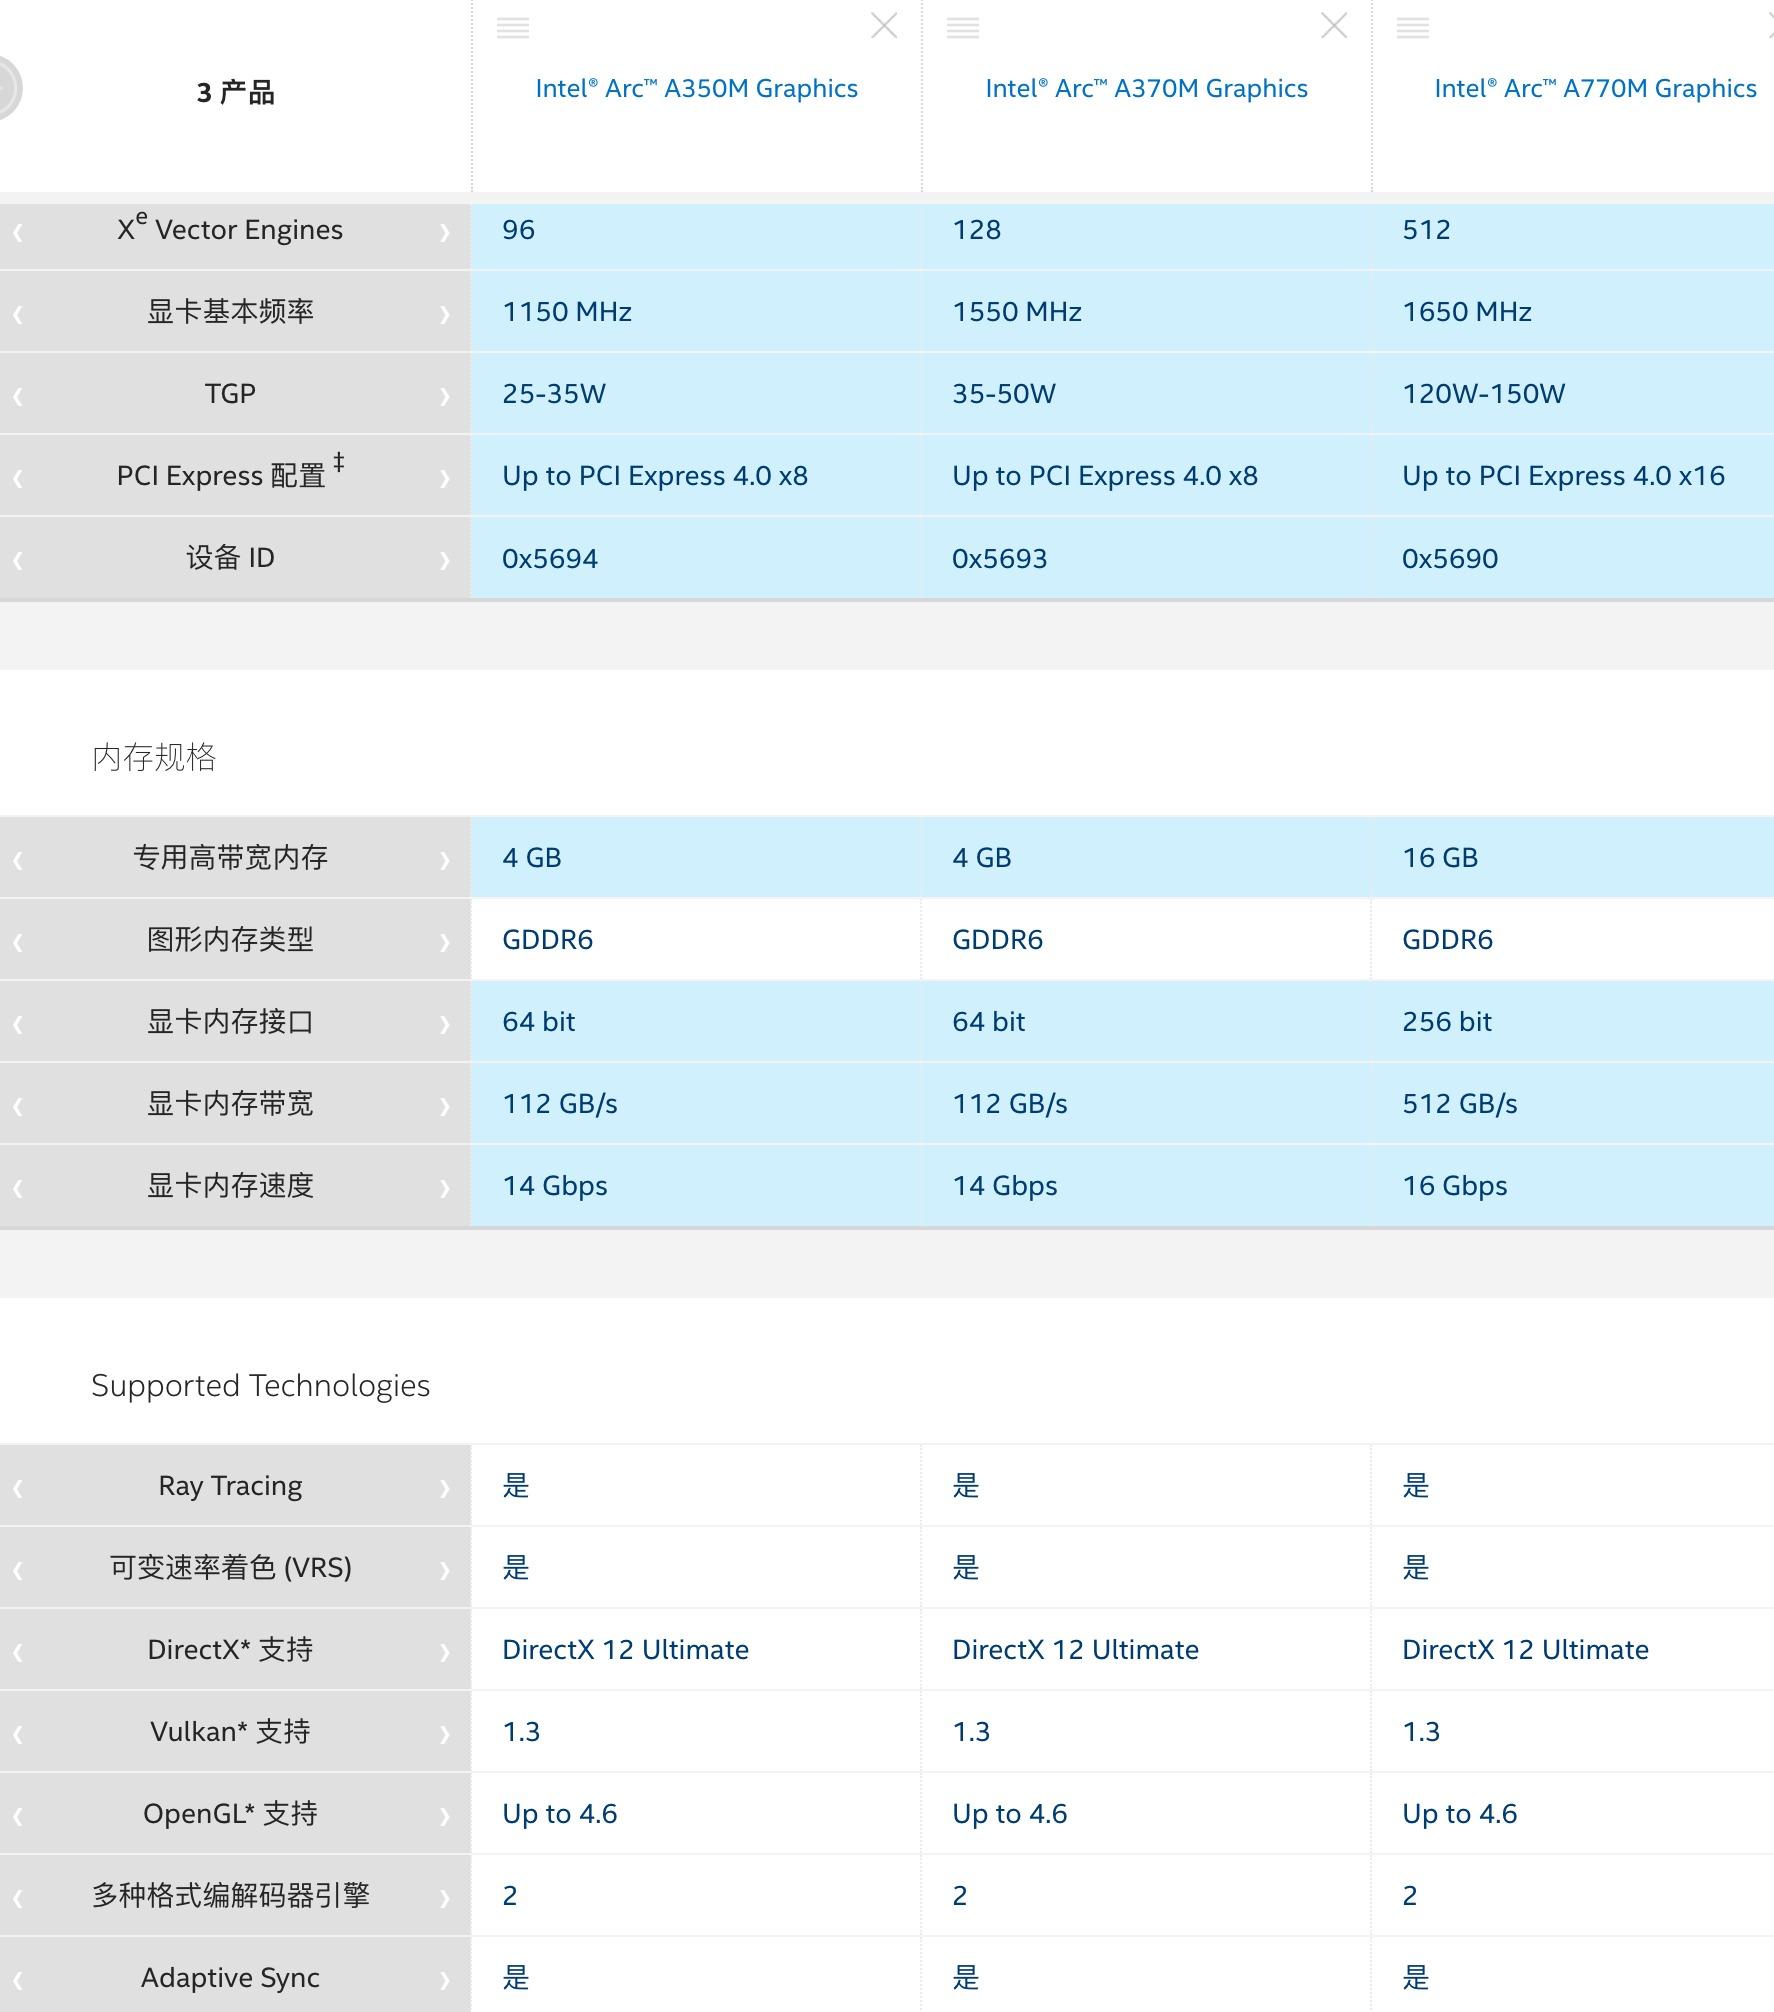Image resolution: width=1774 pixels, height=2012 pixels.
Task: Click right chevron on PCI Express 配置 row
Action: (444, 478)
